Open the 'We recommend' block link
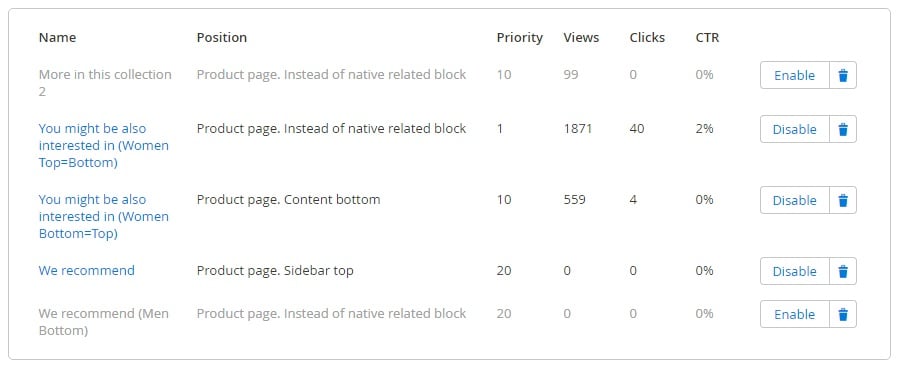The height and width of the screenshot is (369, 901). click(87, 270)
